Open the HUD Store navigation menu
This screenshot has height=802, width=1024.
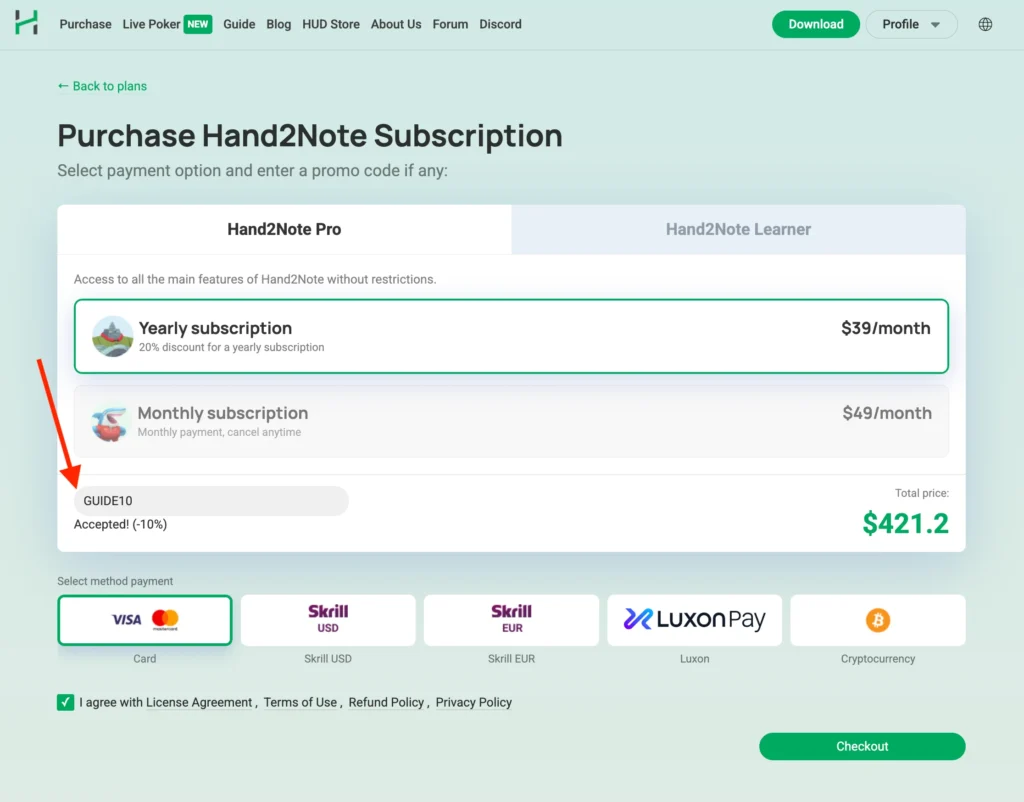(330, 23)
